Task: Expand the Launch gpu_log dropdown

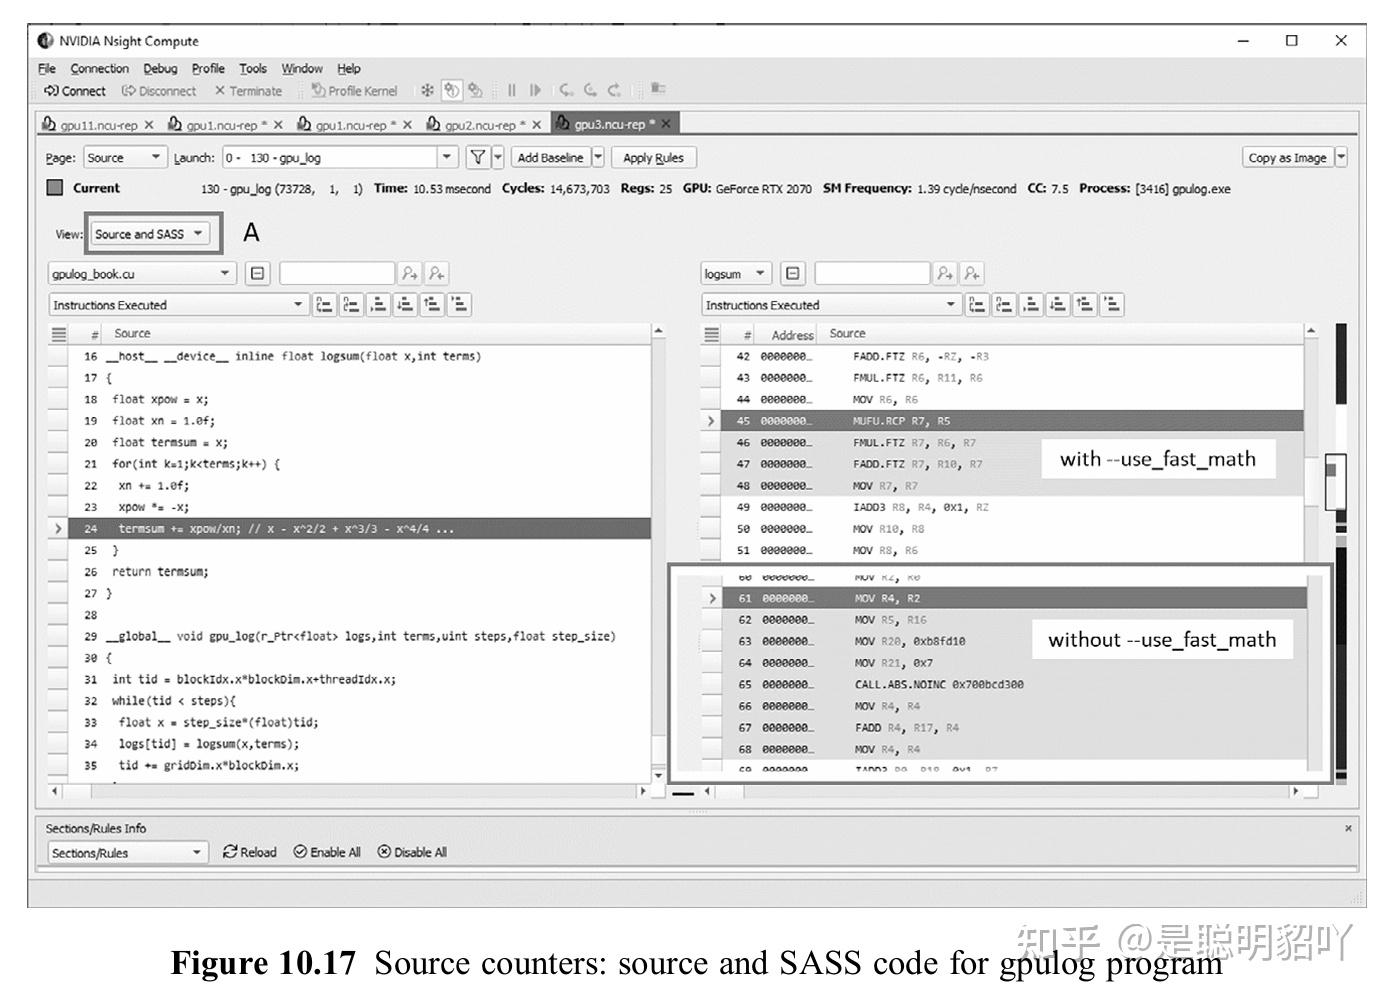Action: click(340, 158)
